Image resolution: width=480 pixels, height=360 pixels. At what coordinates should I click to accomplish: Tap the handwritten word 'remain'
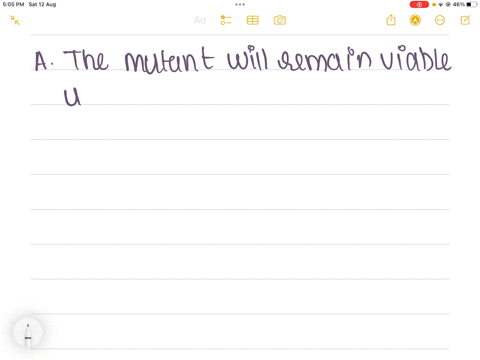click(325, 60)
